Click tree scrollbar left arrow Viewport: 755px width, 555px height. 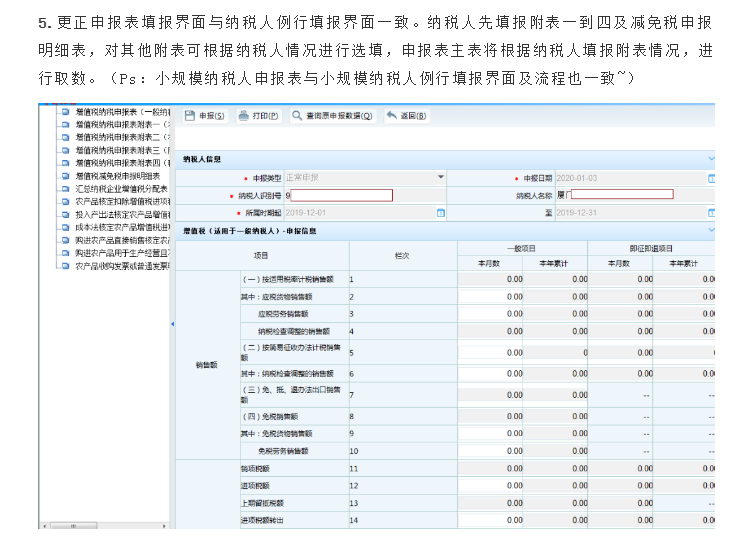coord(45,526)
